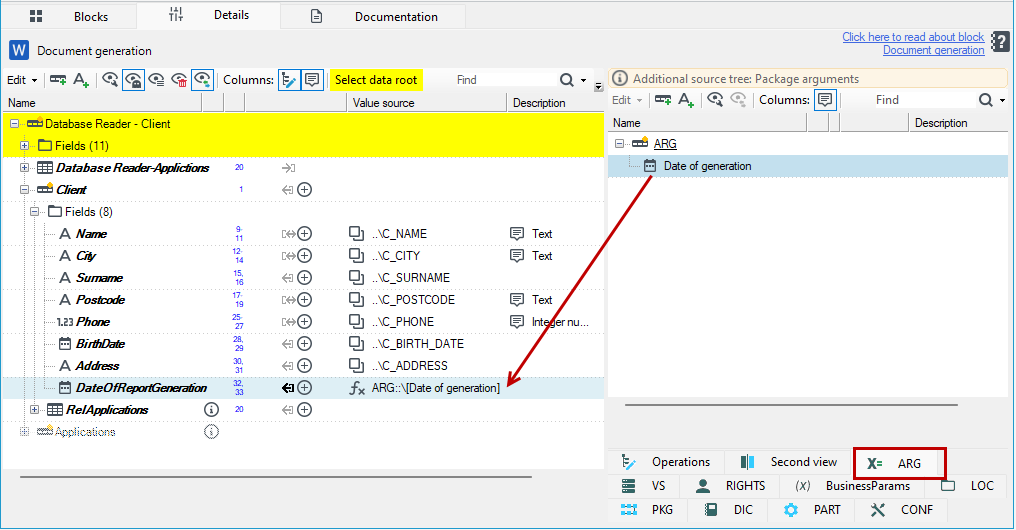Click the copy icon beside ..\C_NAME
The width and height of the screenshot is (1016, 530).
click(356, 233)
